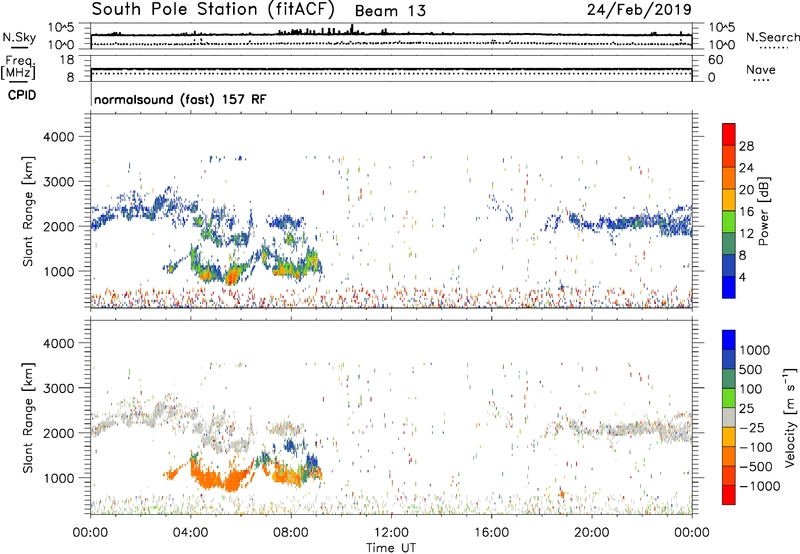This screenshot has height=554, width=800.
Task: Click the "Time UT" axis title
Action: (391, 548)
